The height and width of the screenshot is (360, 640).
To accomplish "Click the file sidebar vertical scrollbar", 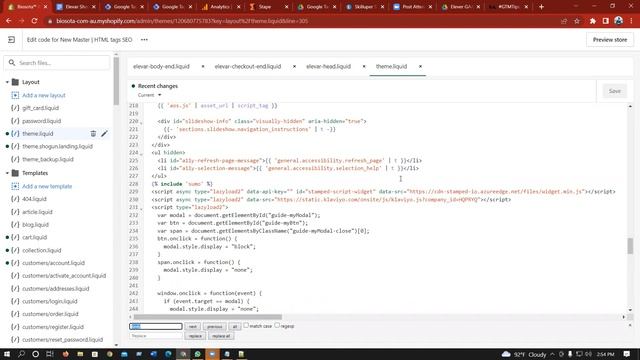I will [116, 81].
